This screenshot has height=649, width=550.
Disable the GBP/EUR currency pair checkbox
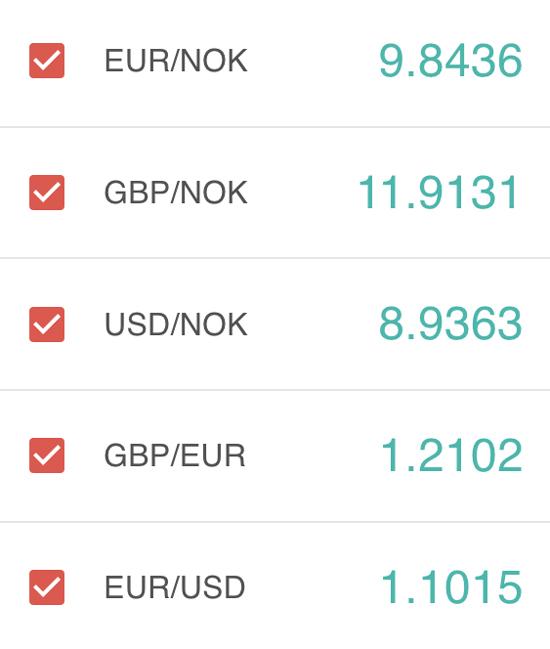tap(47, 455)
